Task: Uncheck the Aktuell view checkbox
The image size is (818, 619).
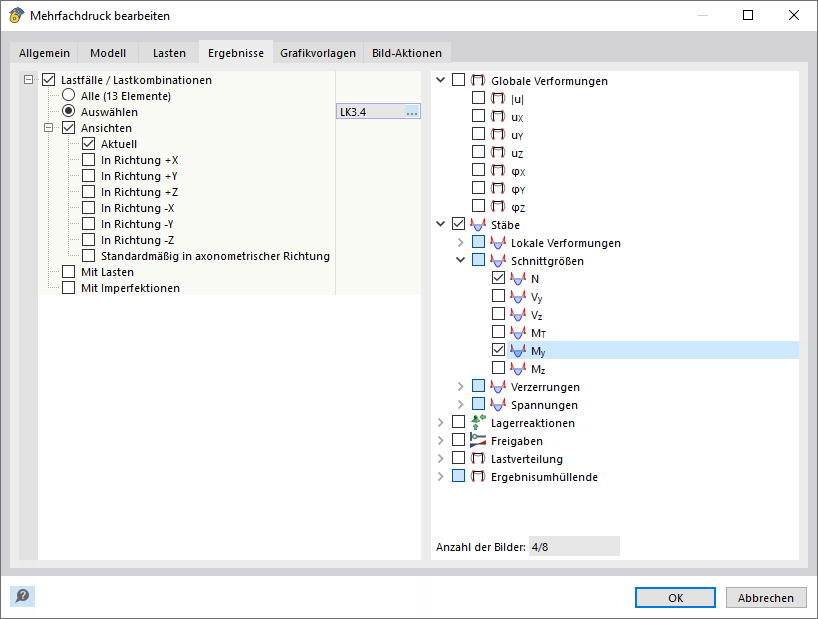Action: pos(89,143)
